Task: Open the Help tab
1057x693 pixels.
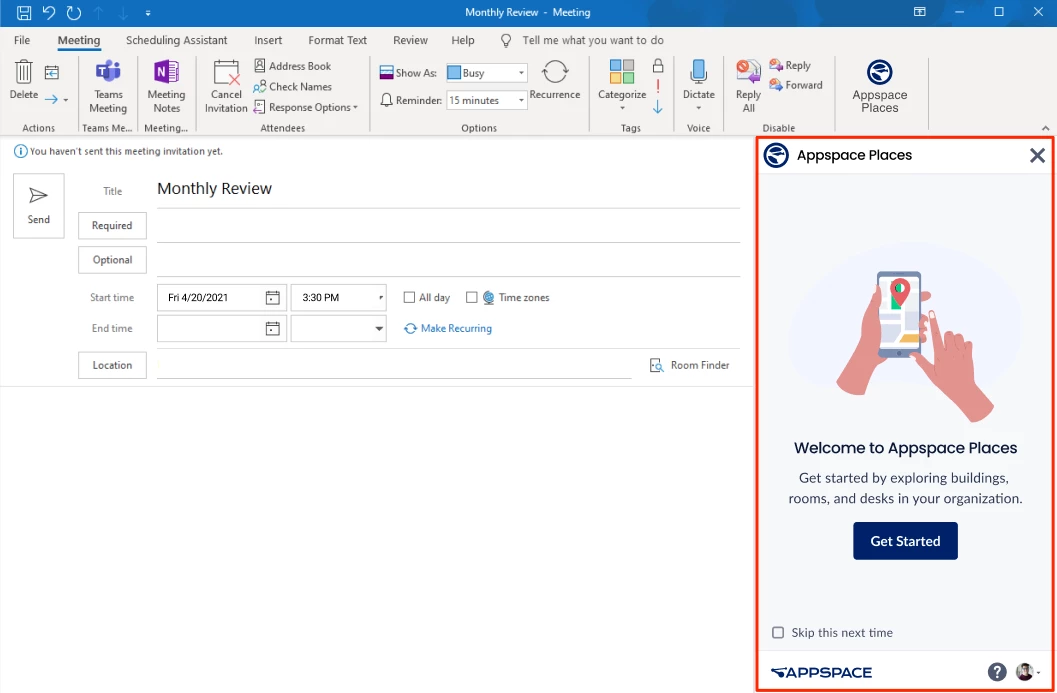Action: tap(463, 40)
